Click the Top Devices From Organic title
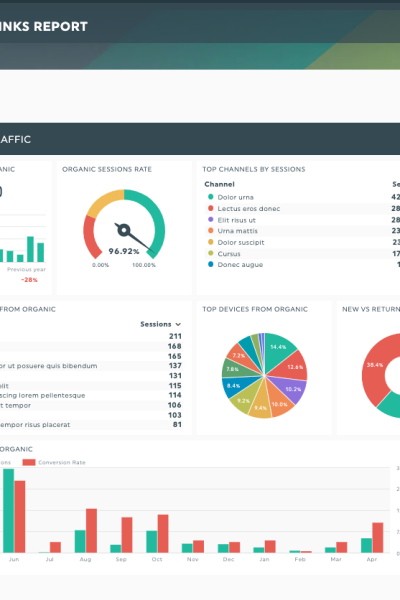The height and width of the screenshot is (600, 400). point(255,309)
